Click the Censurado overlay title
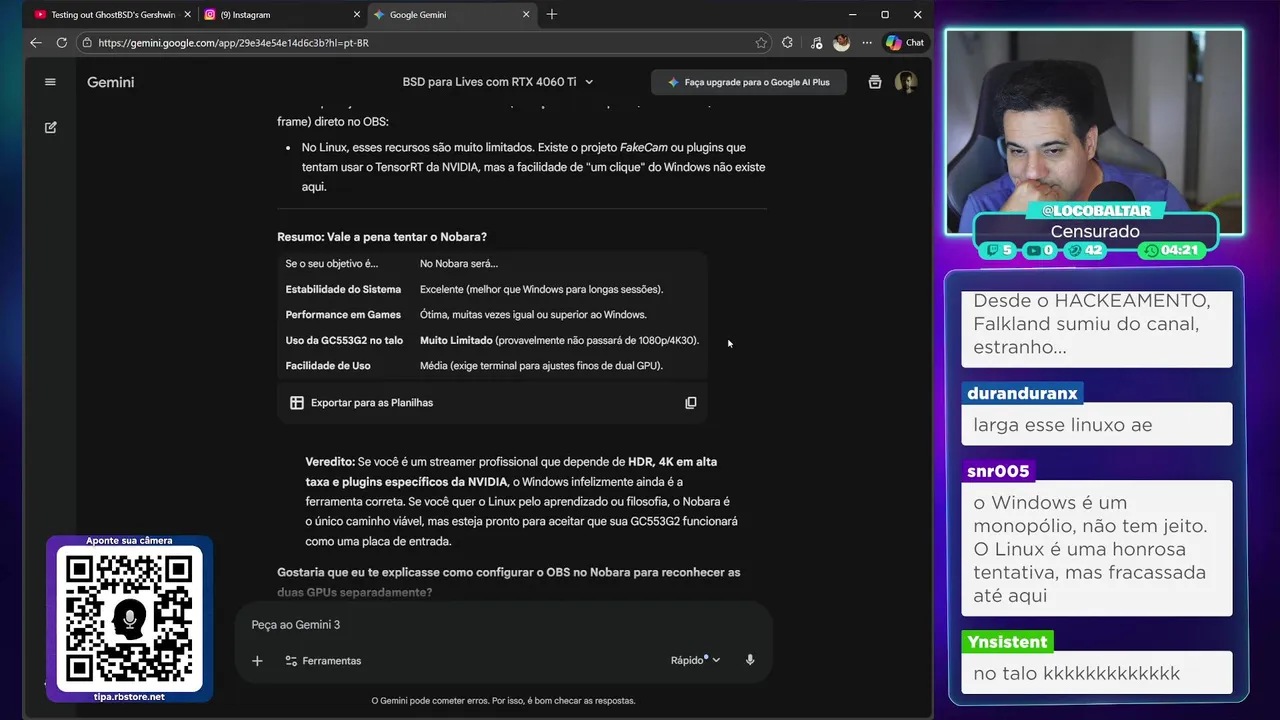 (x=1095, y=231)
